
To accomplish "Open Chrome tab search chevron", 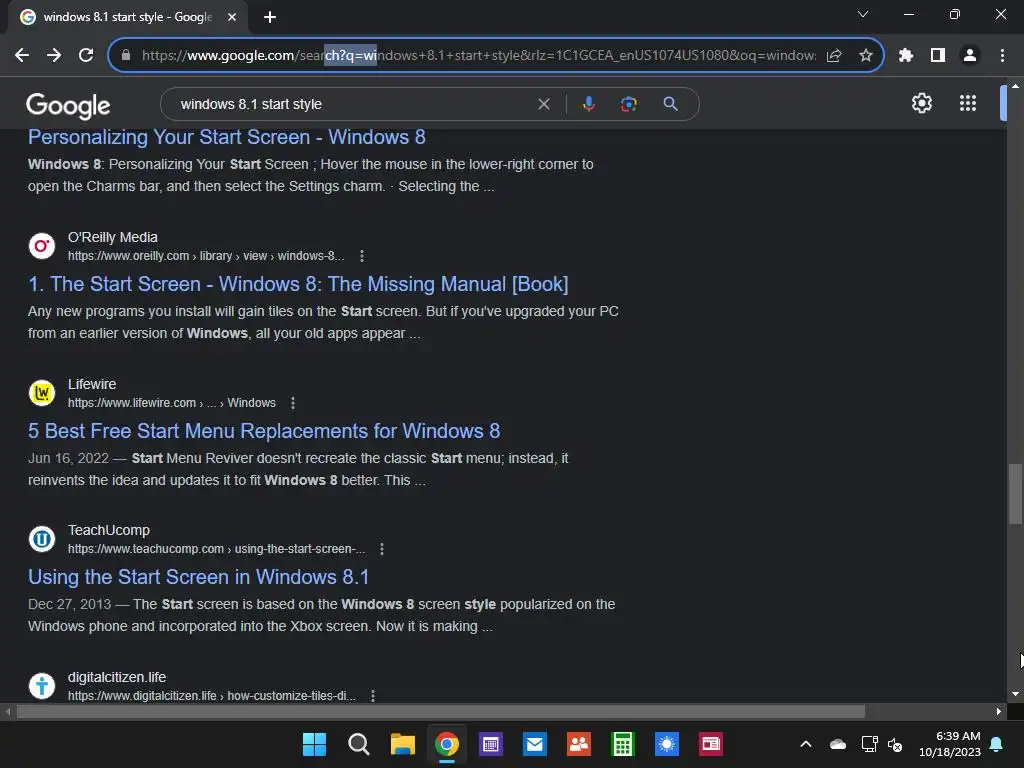I will point(863,14).
